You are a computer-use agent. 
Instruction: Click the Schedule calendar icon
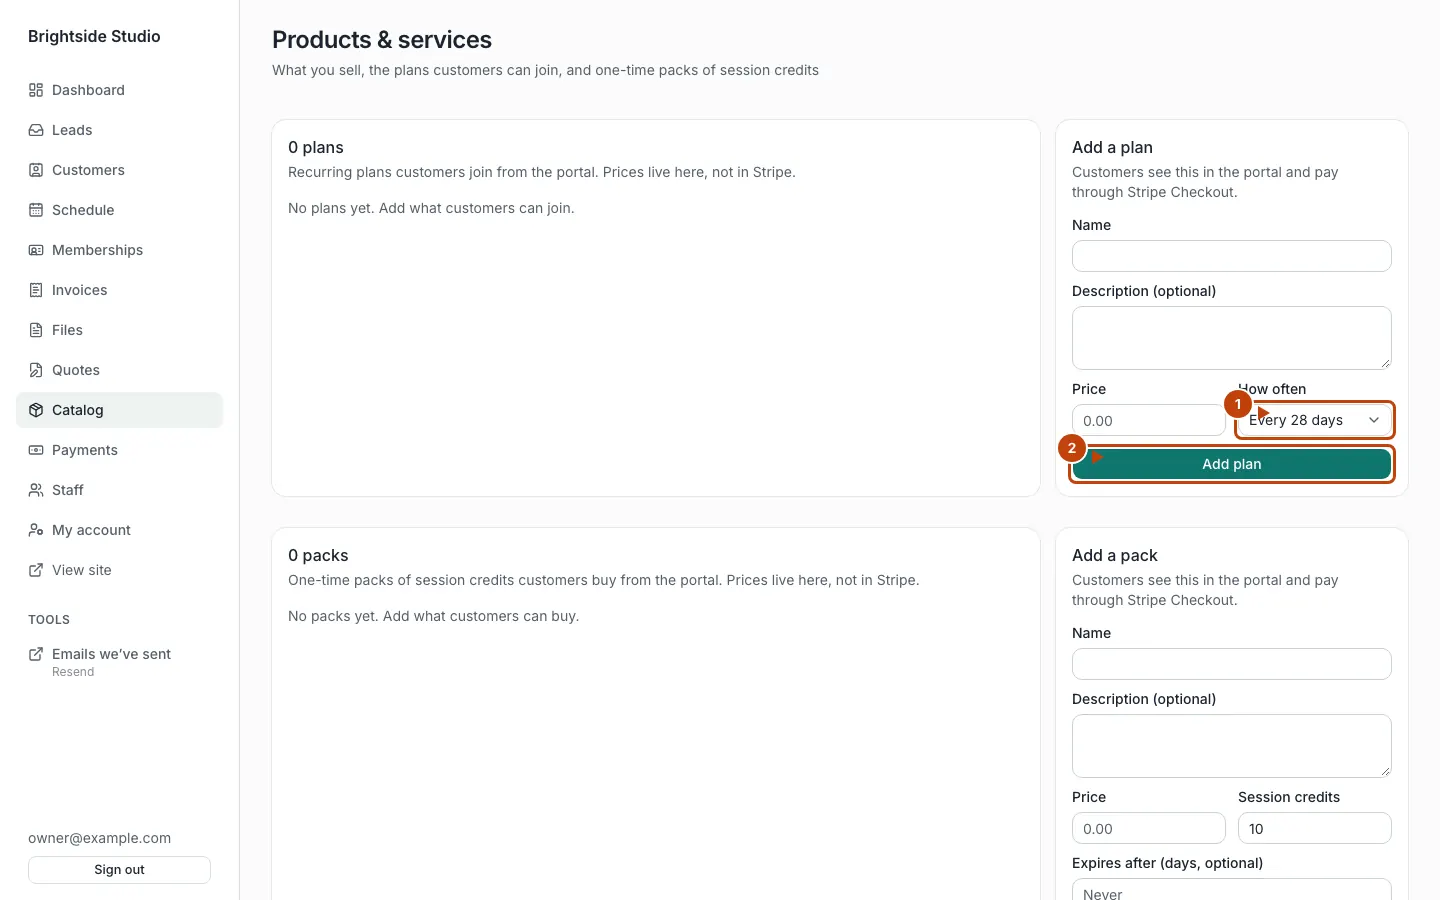tap(36, 210)
